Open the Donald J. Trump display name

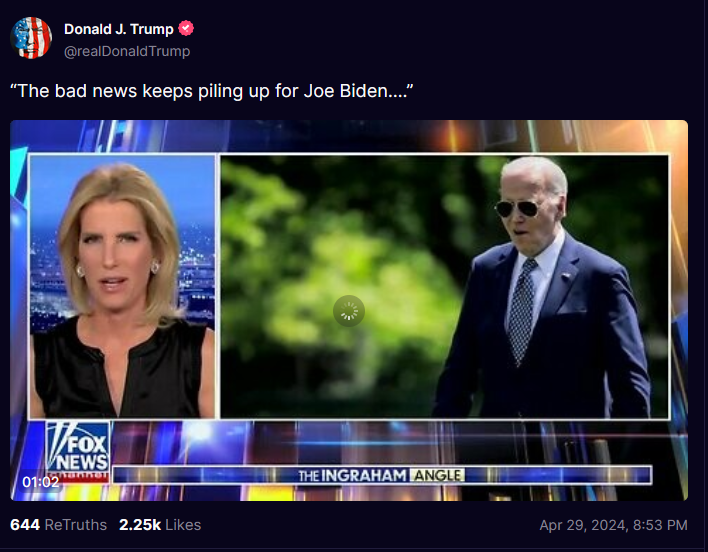click(119, 29)
